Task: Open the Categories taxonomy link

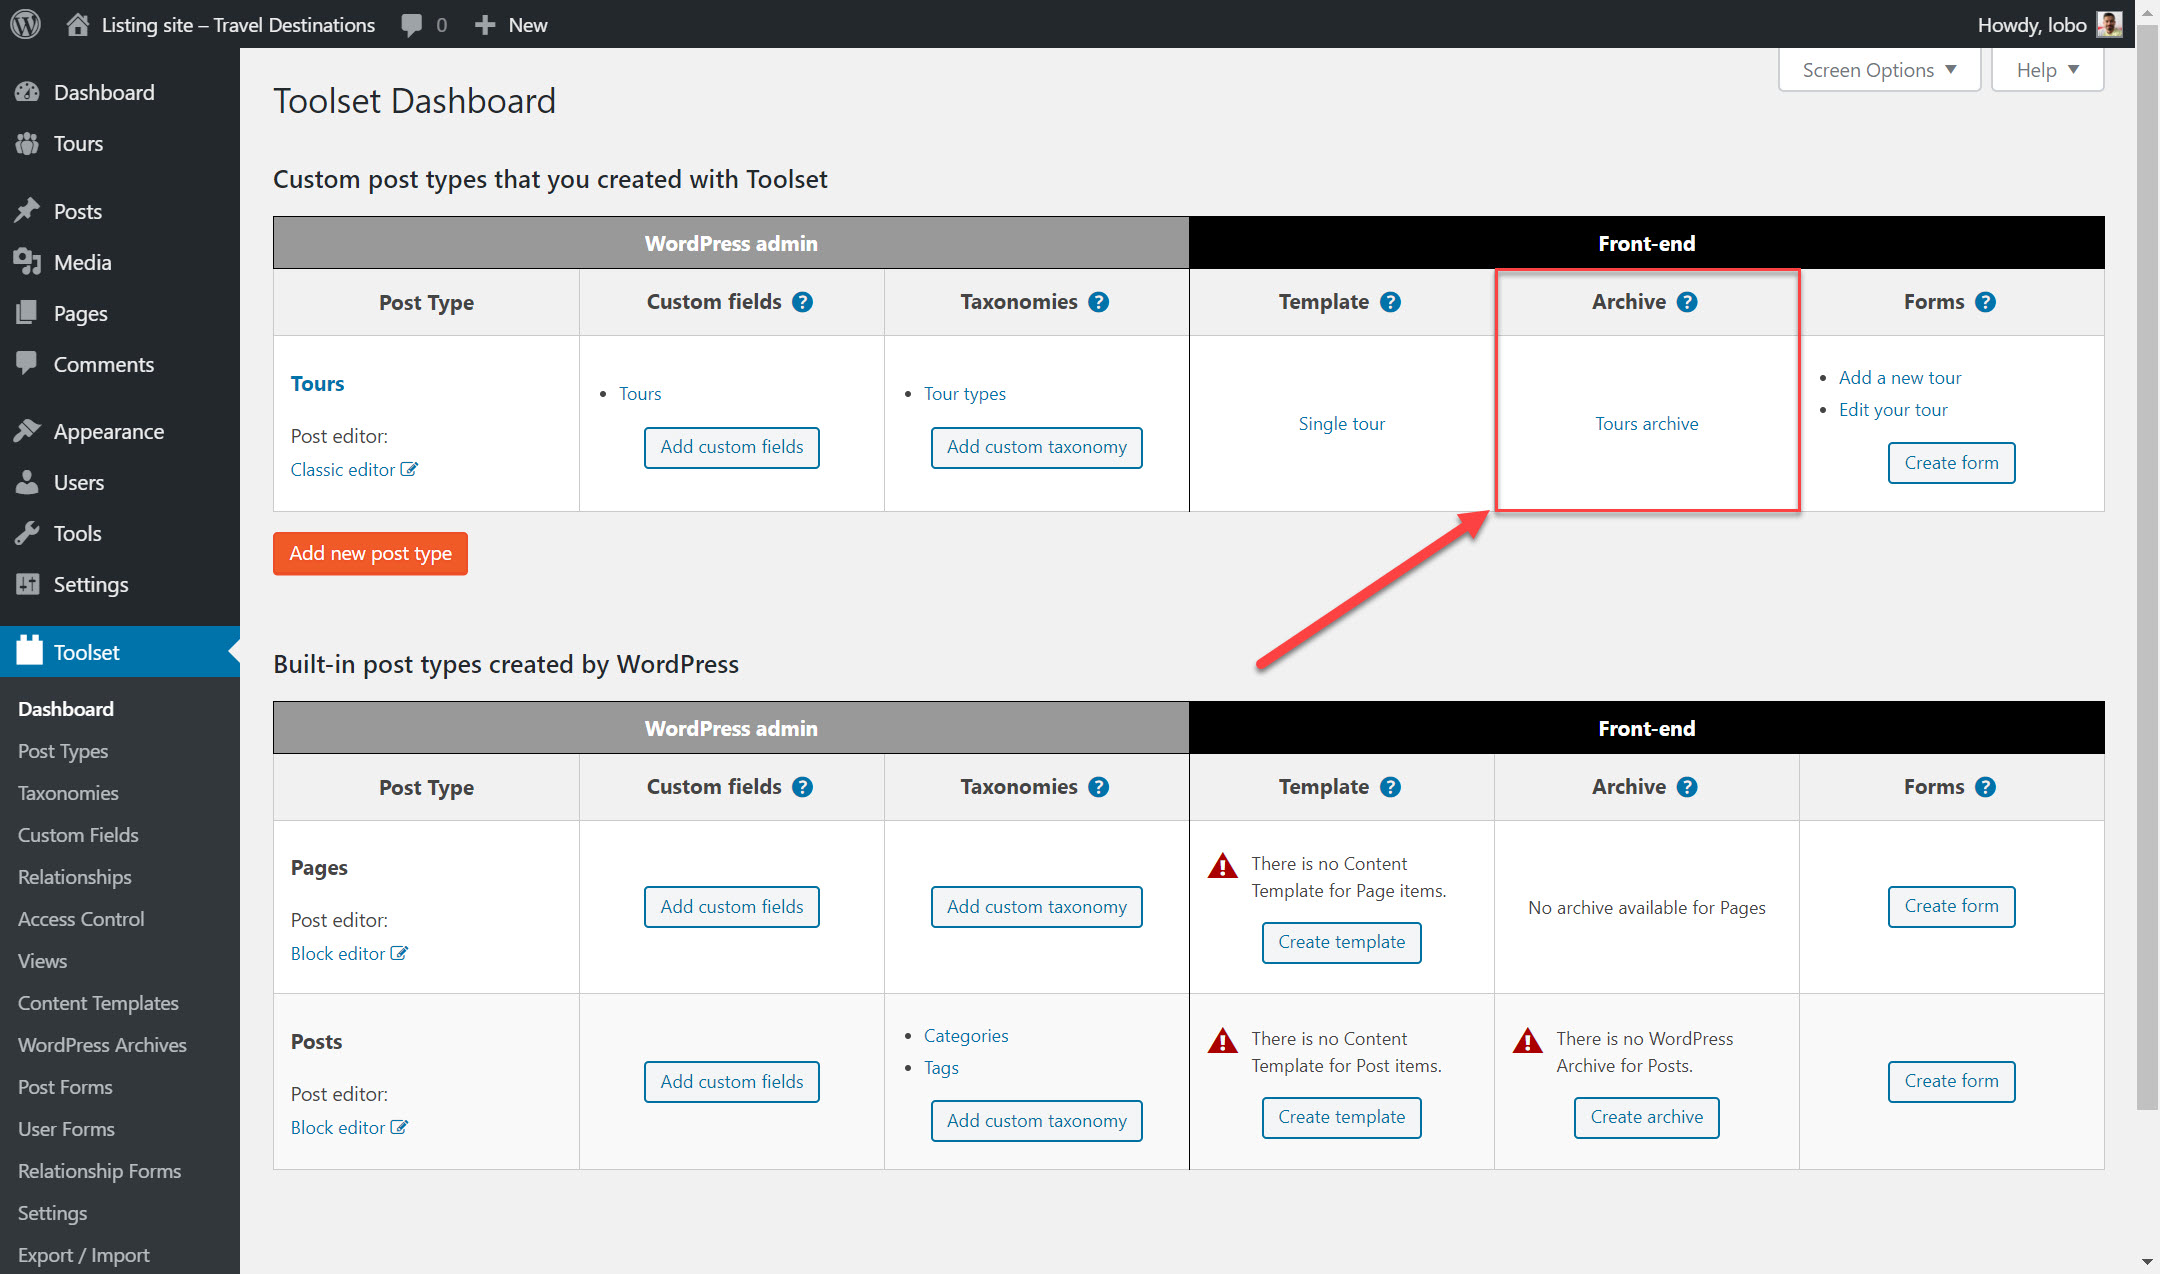Action: click(965, 1036)
